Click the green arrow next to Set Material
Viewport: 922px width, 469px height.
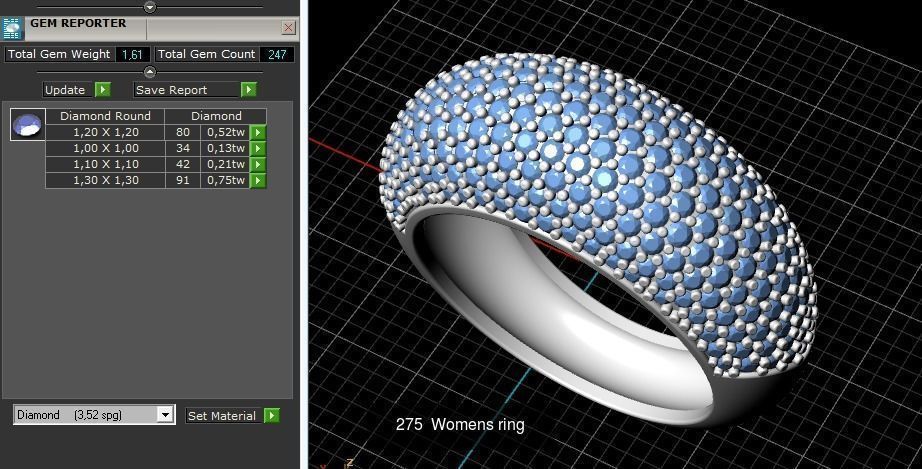tap(272, 416)
